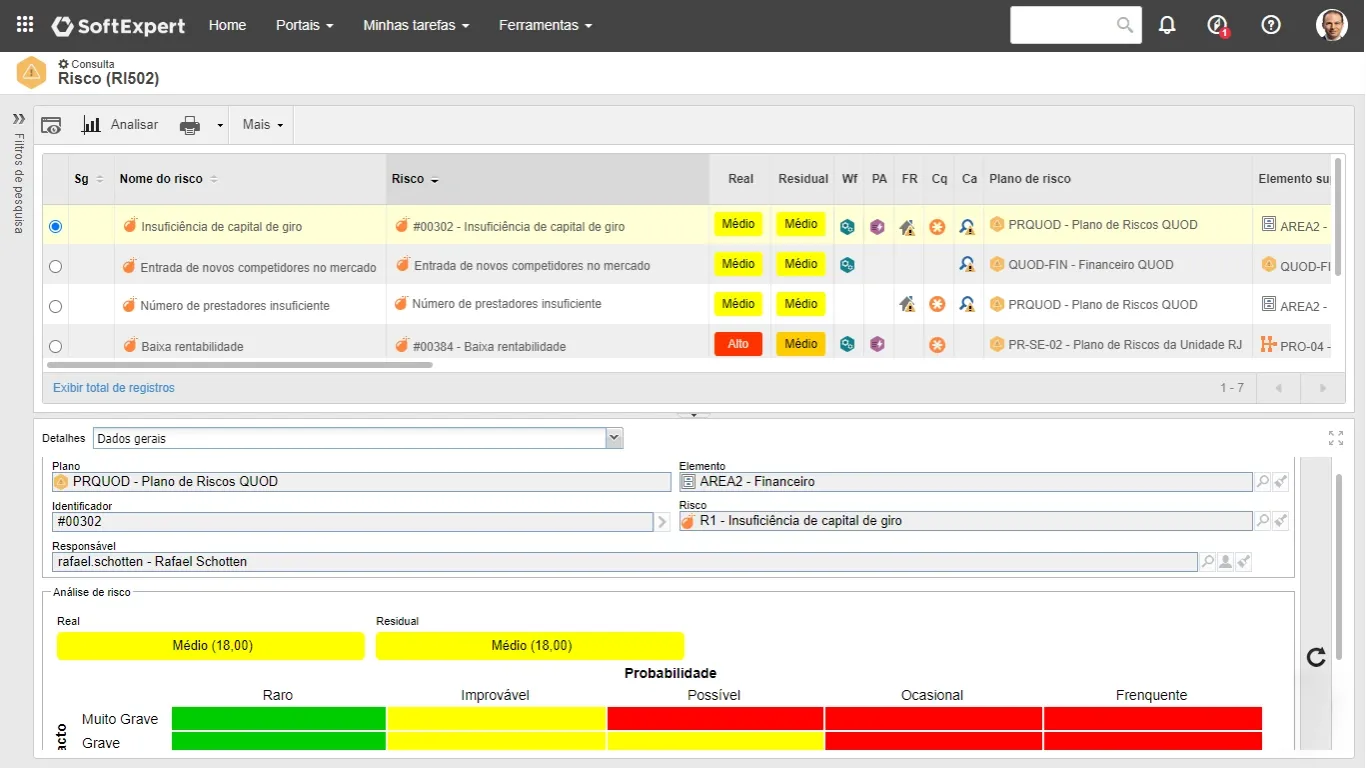Click the help question mark icon
The height and width of the screenshot is (768, 1366).
[1271, 25]
